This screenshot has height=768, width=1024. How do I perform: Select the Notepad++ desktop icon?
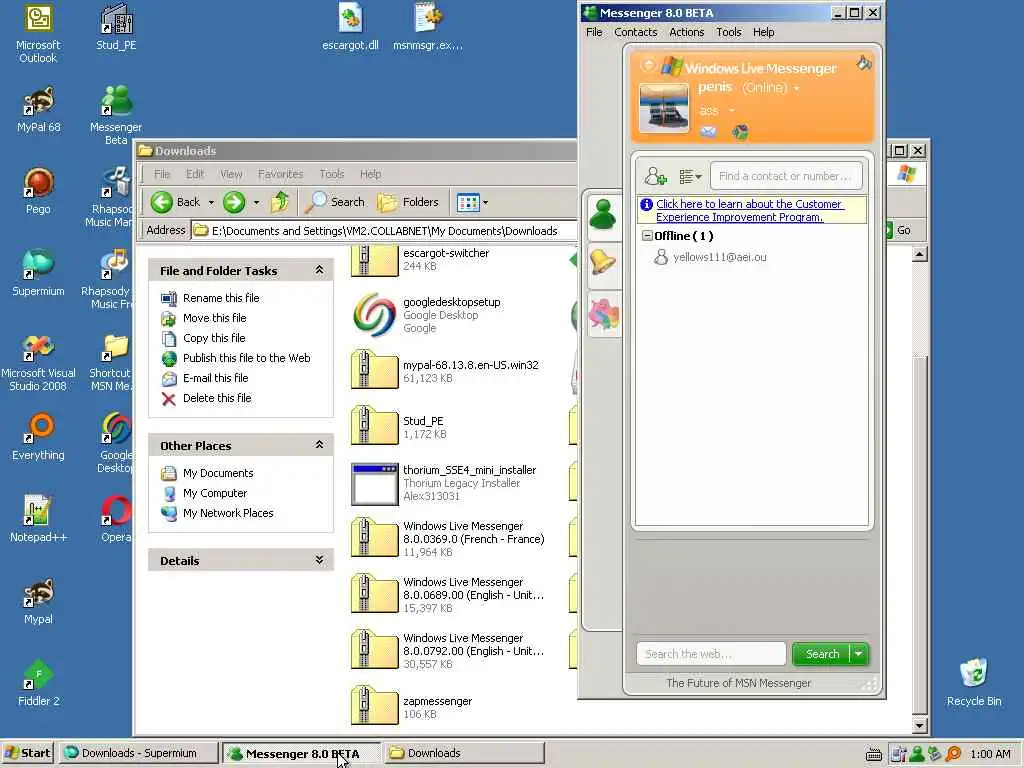point(38,519)
